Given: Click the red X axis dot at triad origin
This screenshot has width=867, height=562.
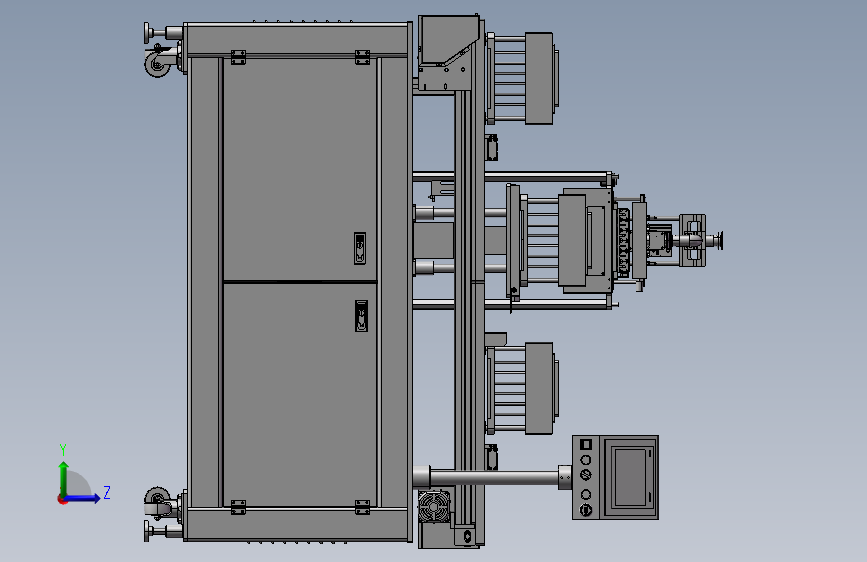Looking at the screenshot, I should (62, 499).
